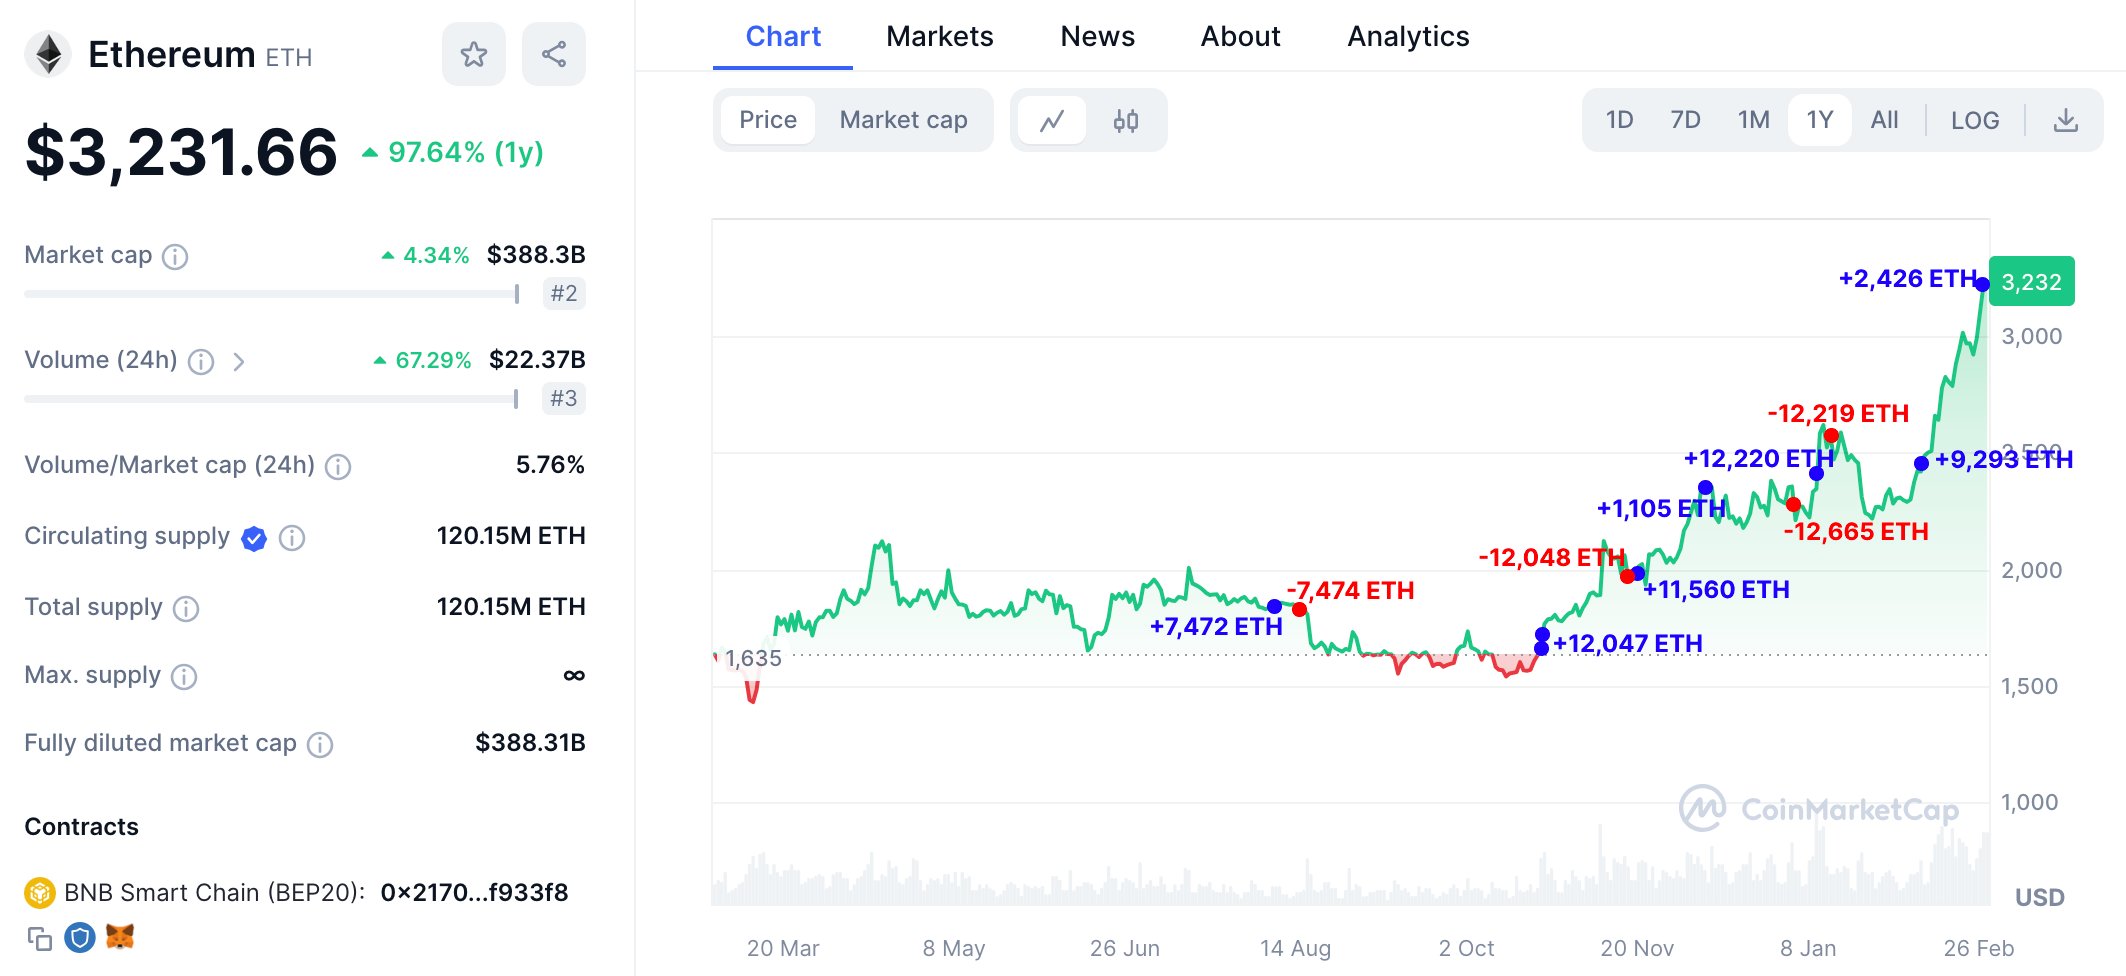Image resolution: width=2126 pixels, height=976 pixels.
Task: Set range to 7D
Action: [1685, 120]
